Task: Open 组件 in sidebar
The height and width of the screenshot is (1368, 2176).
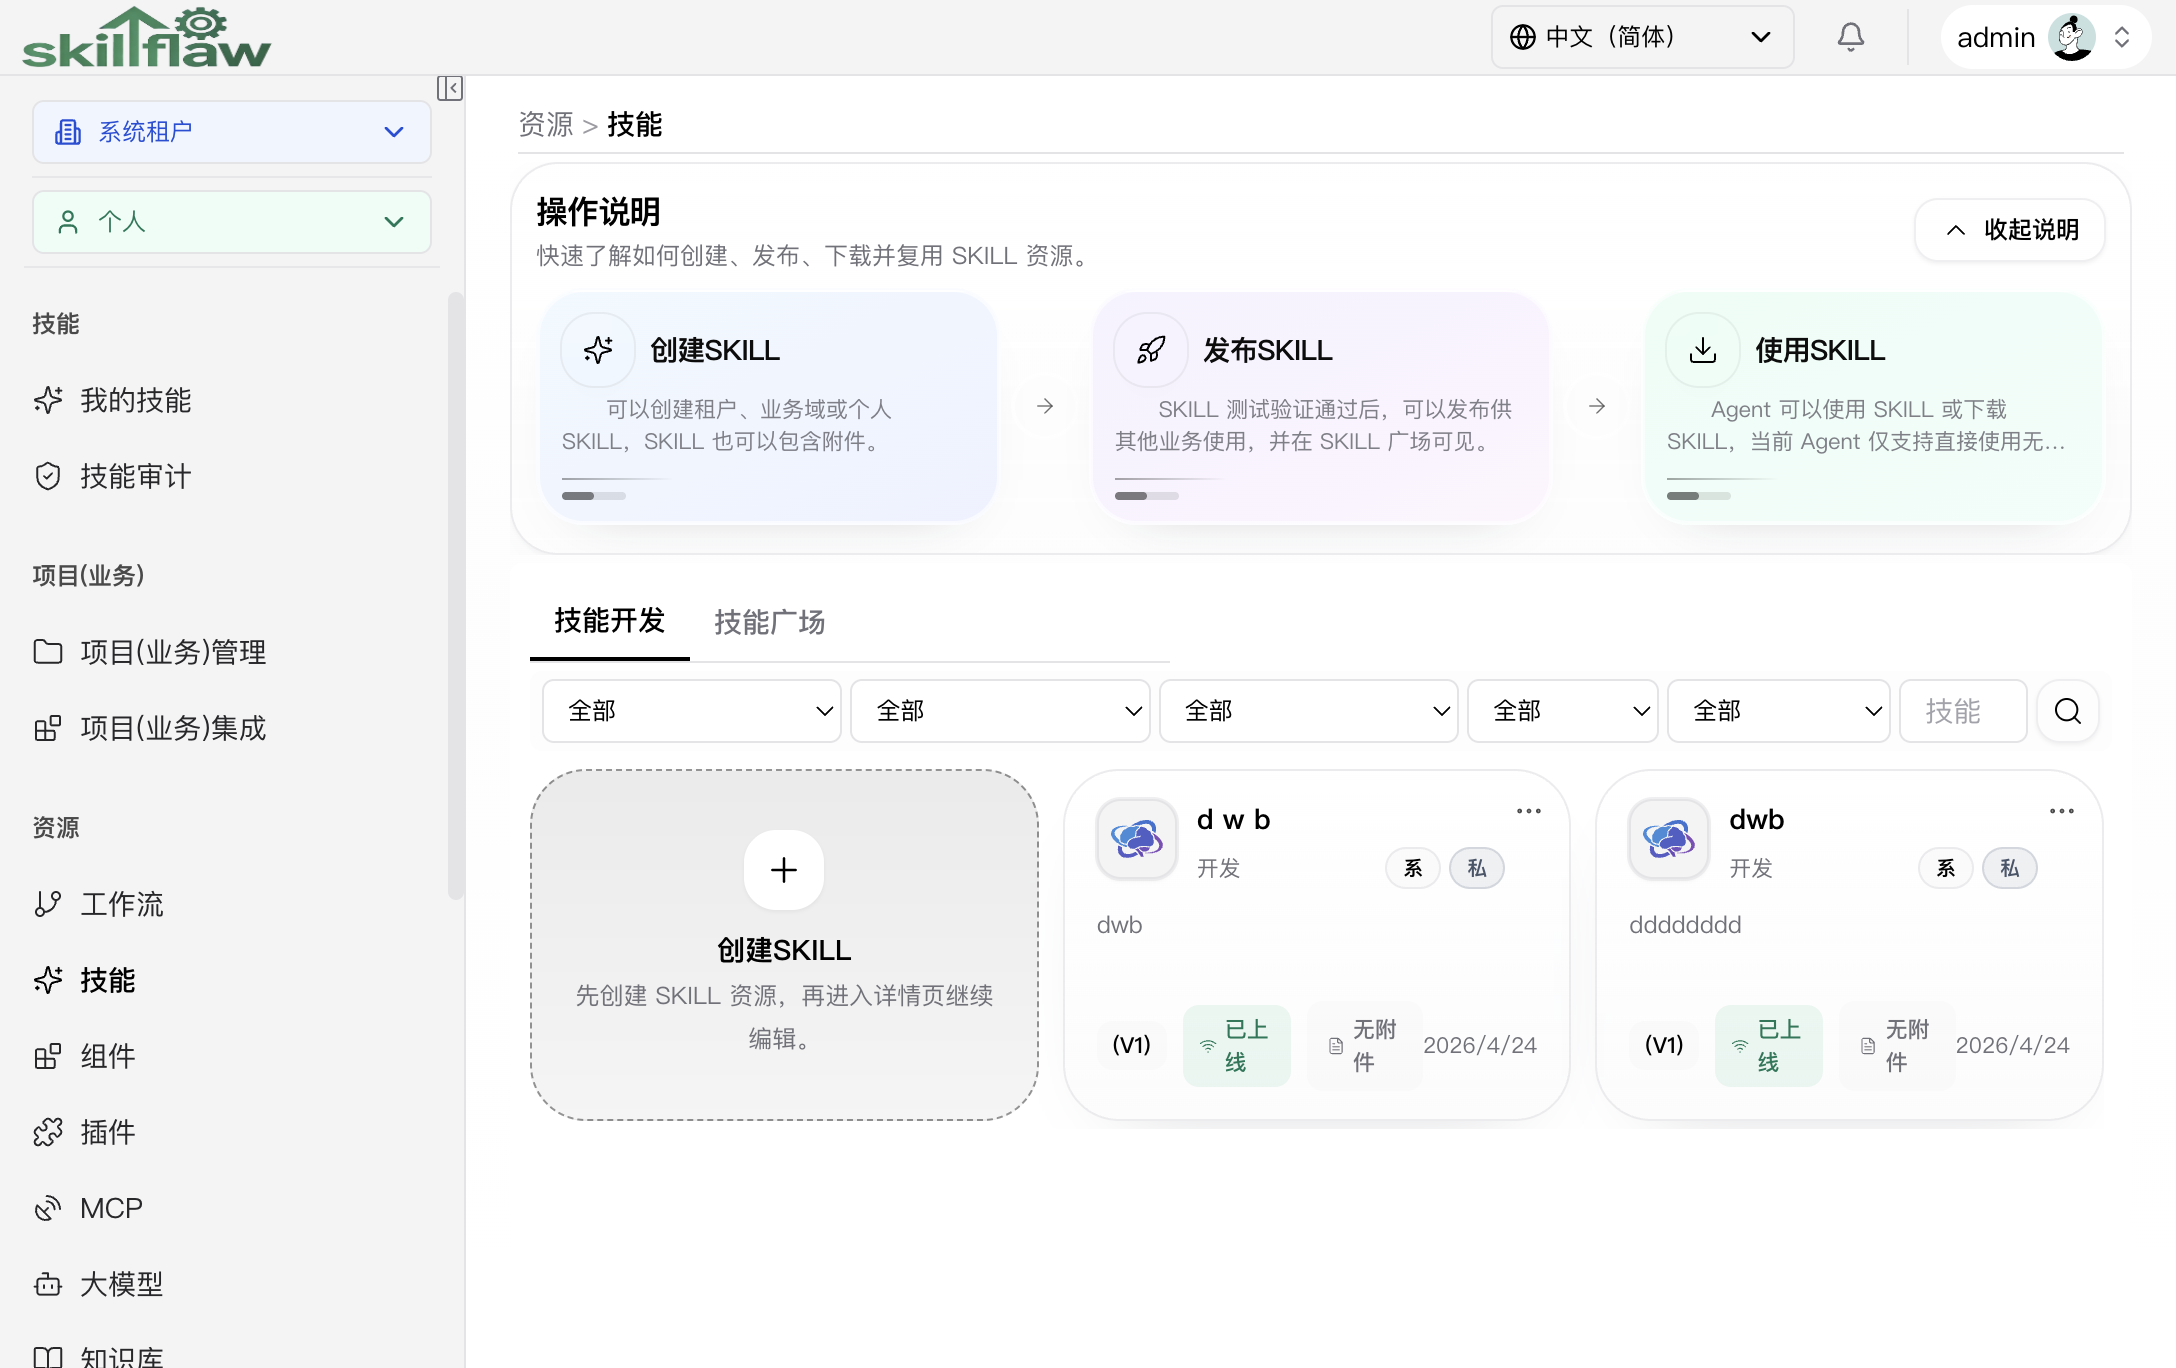Action: point(232,1056)
